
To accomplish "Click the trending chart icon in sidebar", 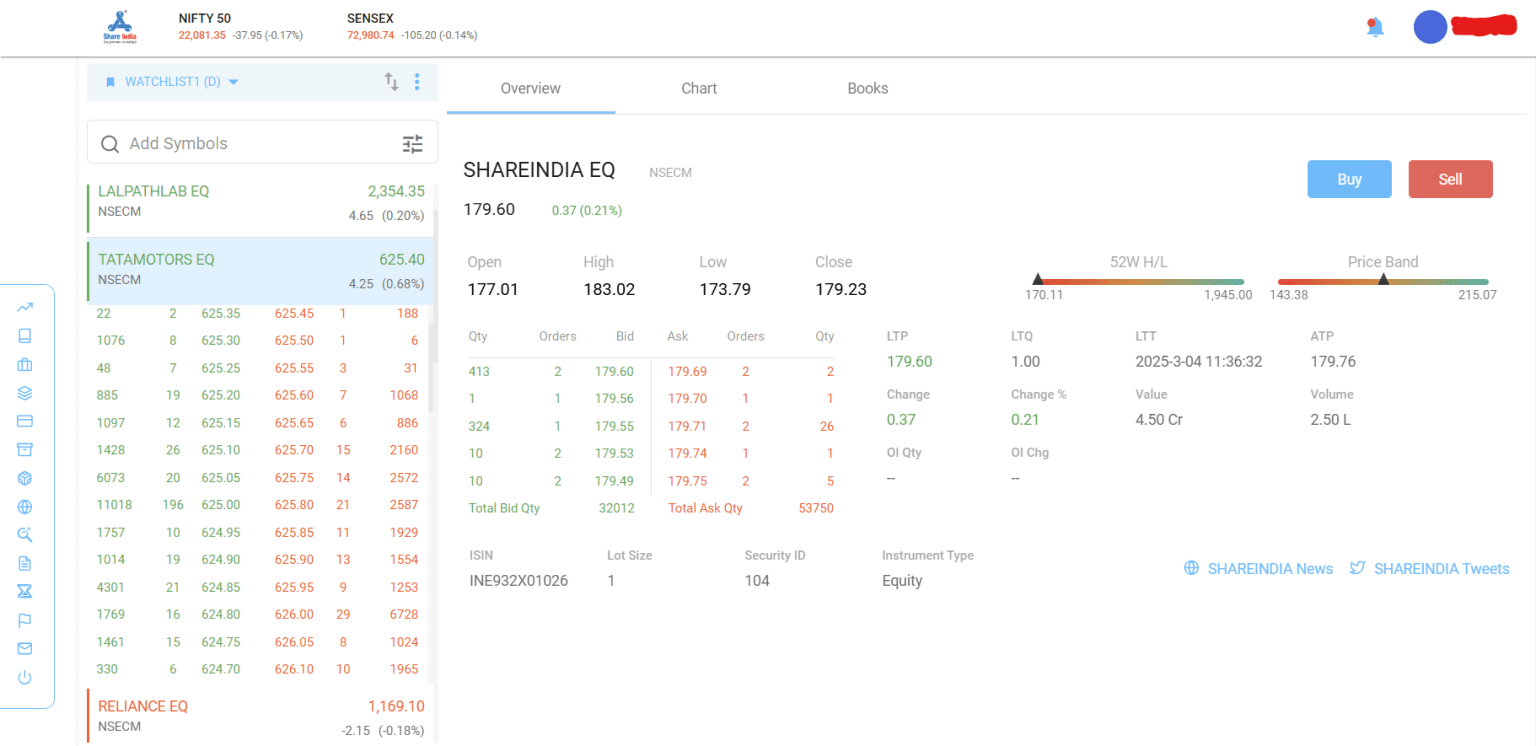I will (25, 307).
